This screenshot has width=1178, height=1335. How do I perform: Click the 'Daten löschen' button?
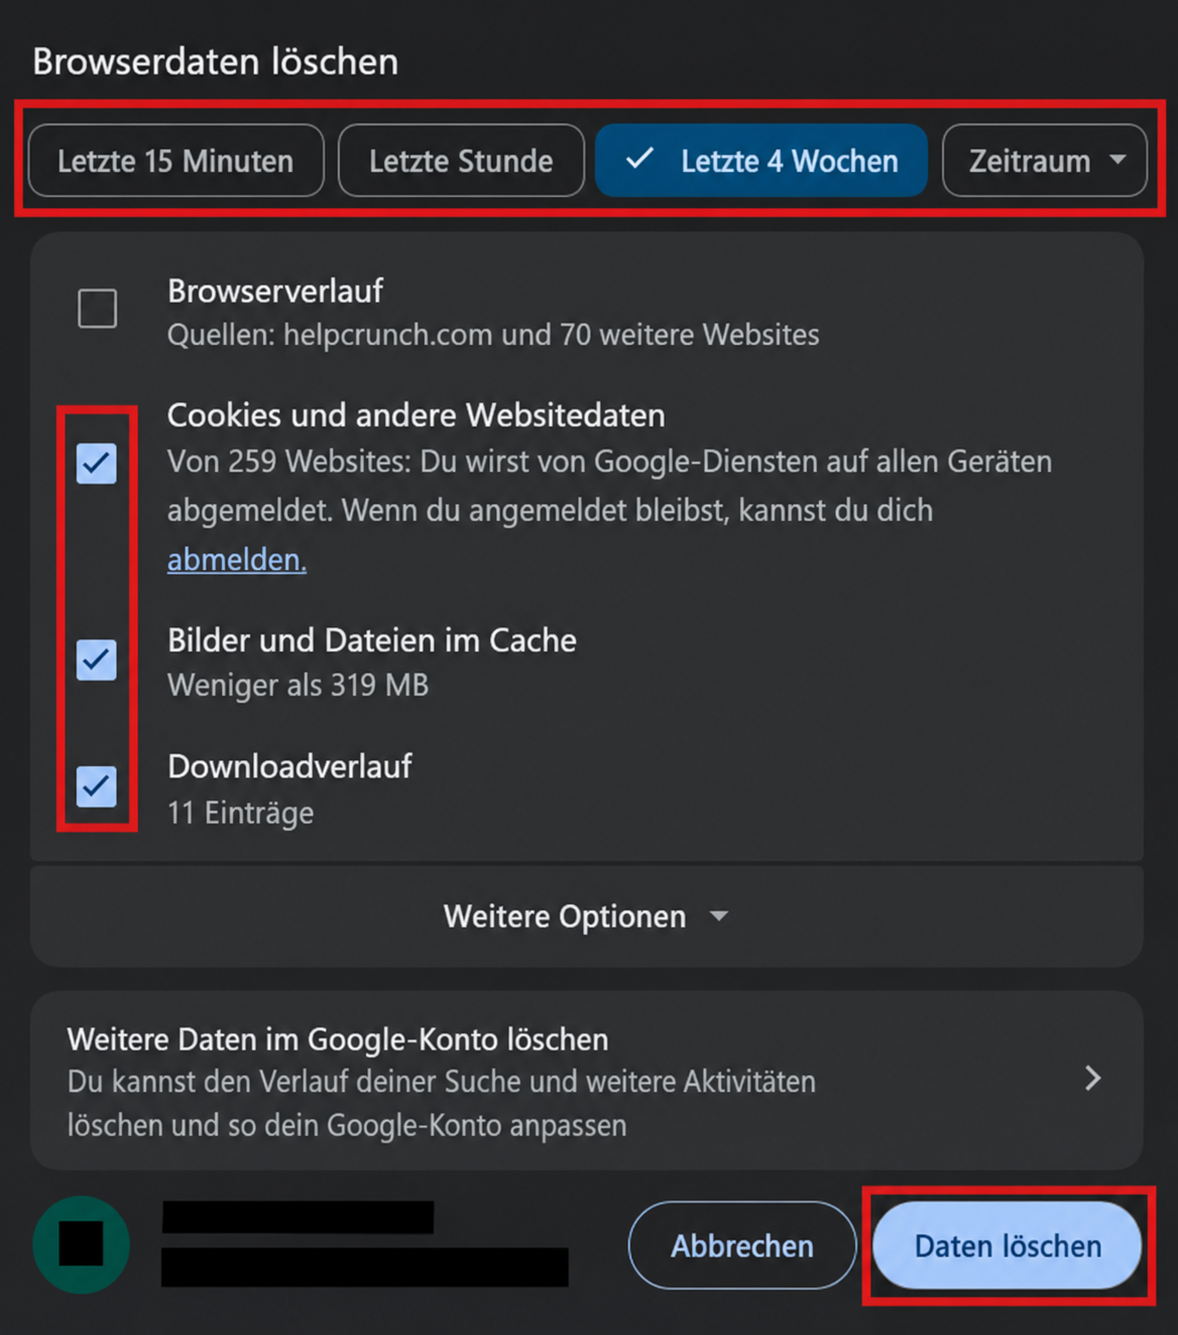tap(1008, 1246)
